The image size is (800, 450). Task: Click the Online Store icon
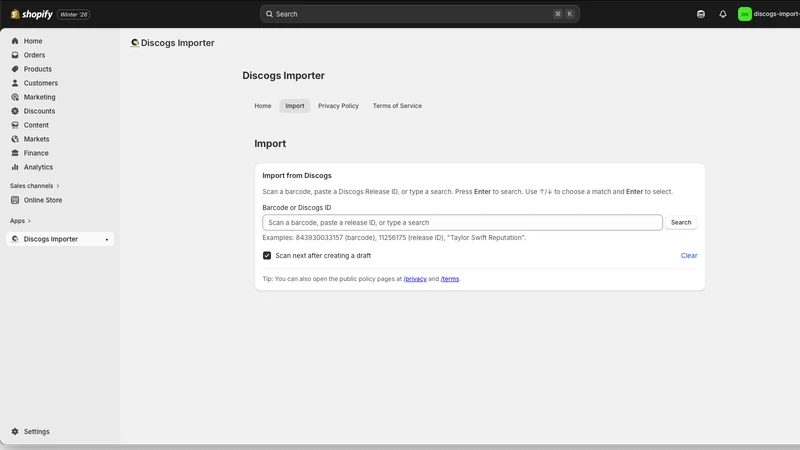coord(15,200)
